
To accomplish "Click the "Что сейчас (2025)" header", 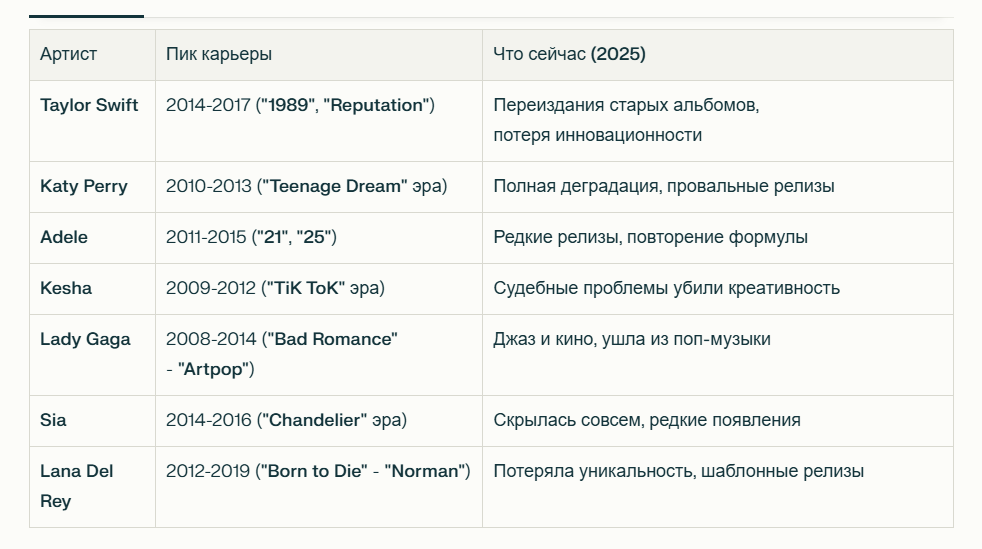I will pos(569,54).
